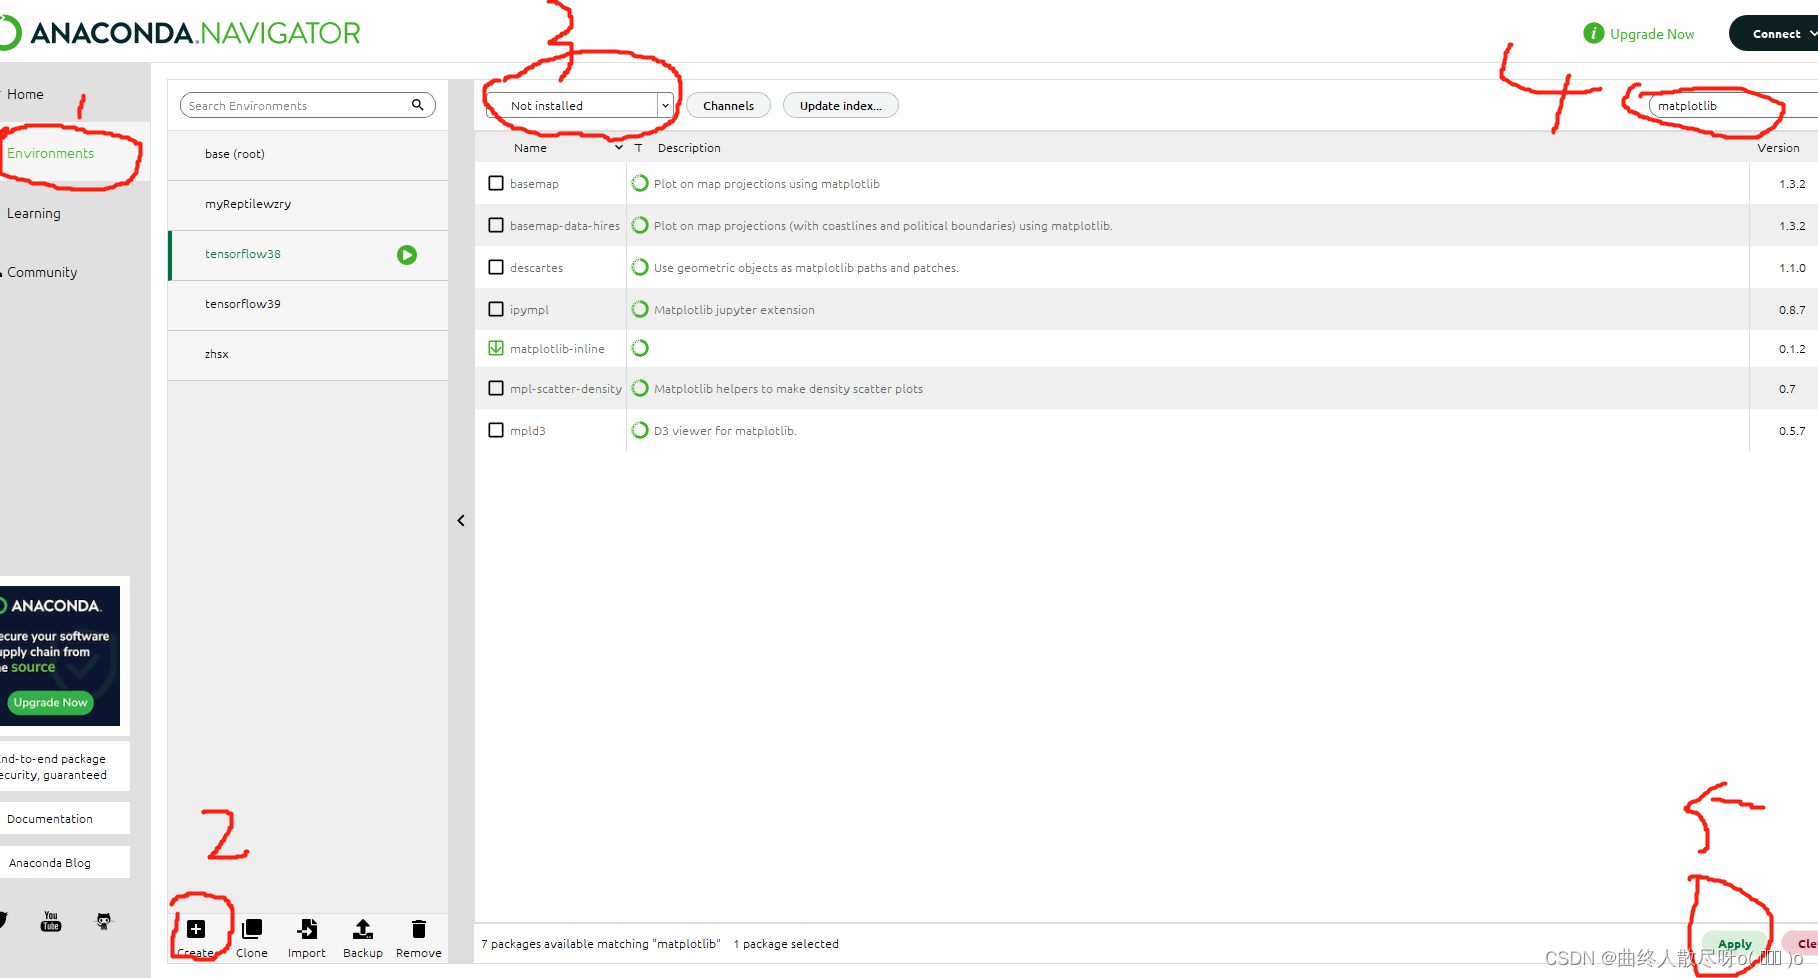Click the matplotlib package search field

(x=1733, y=105)
